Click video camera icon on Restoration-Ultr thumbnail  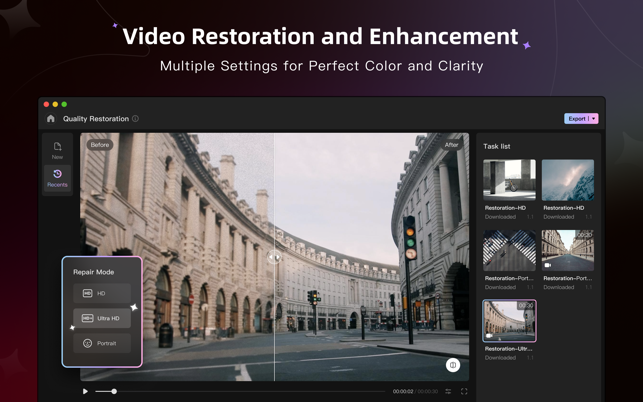click(489, 336)
